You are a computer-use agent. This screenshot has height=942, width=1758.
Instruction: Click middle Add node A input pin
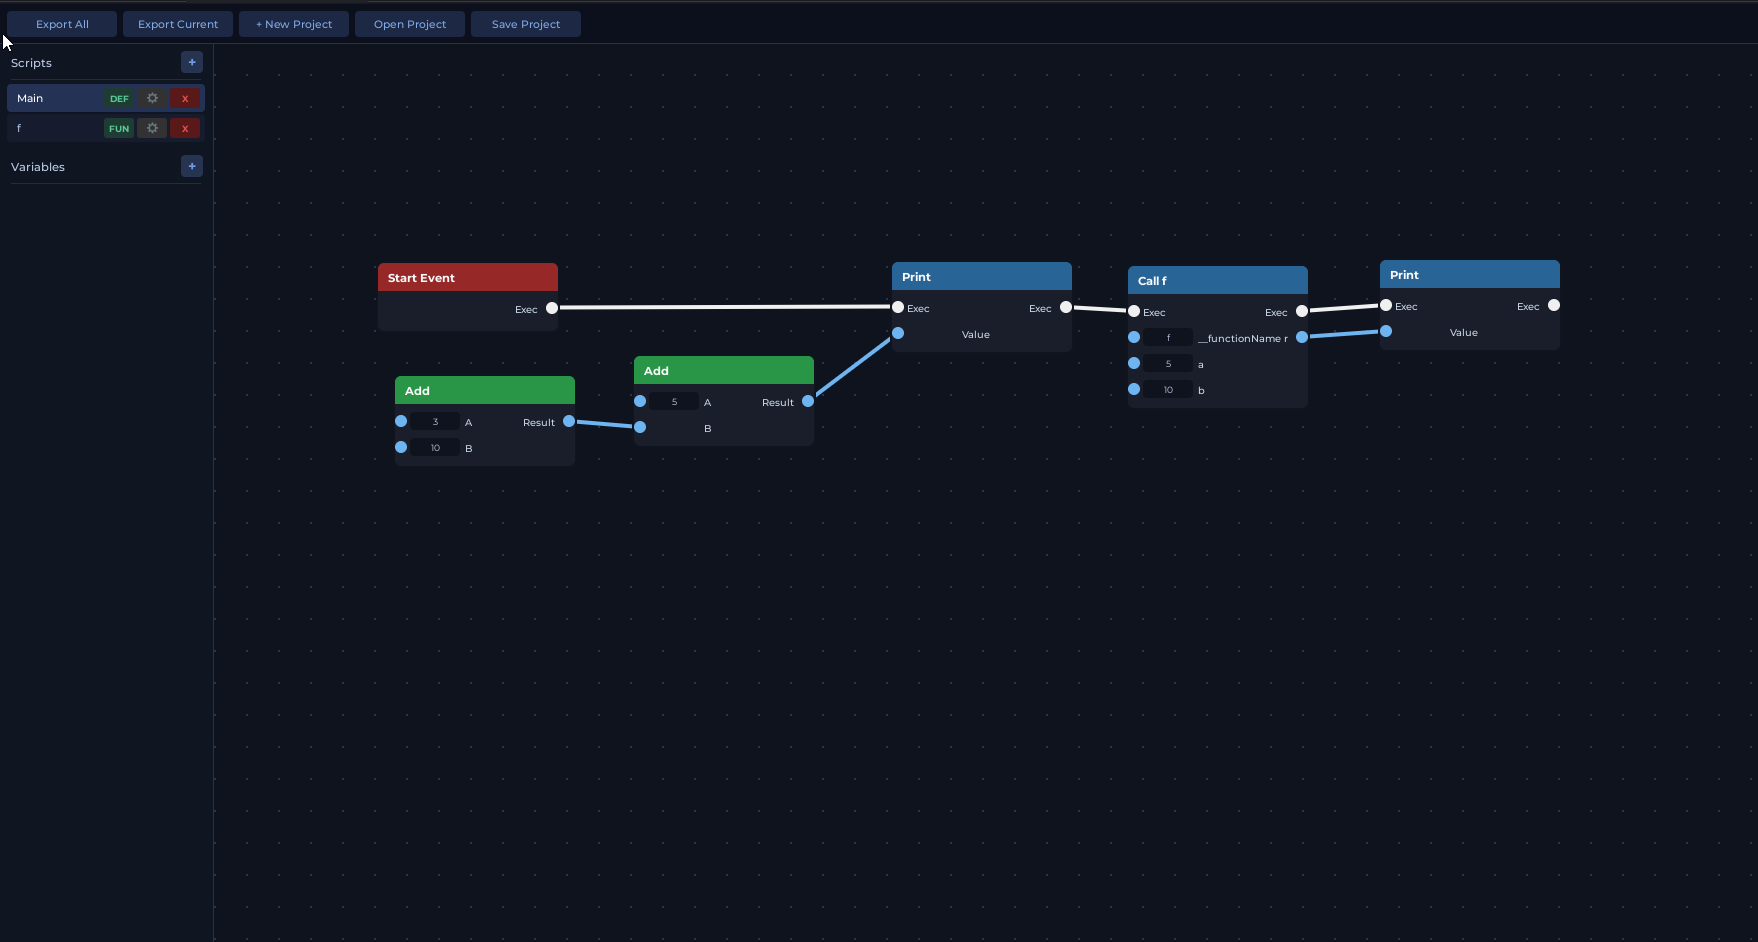[x=640, y=401]
